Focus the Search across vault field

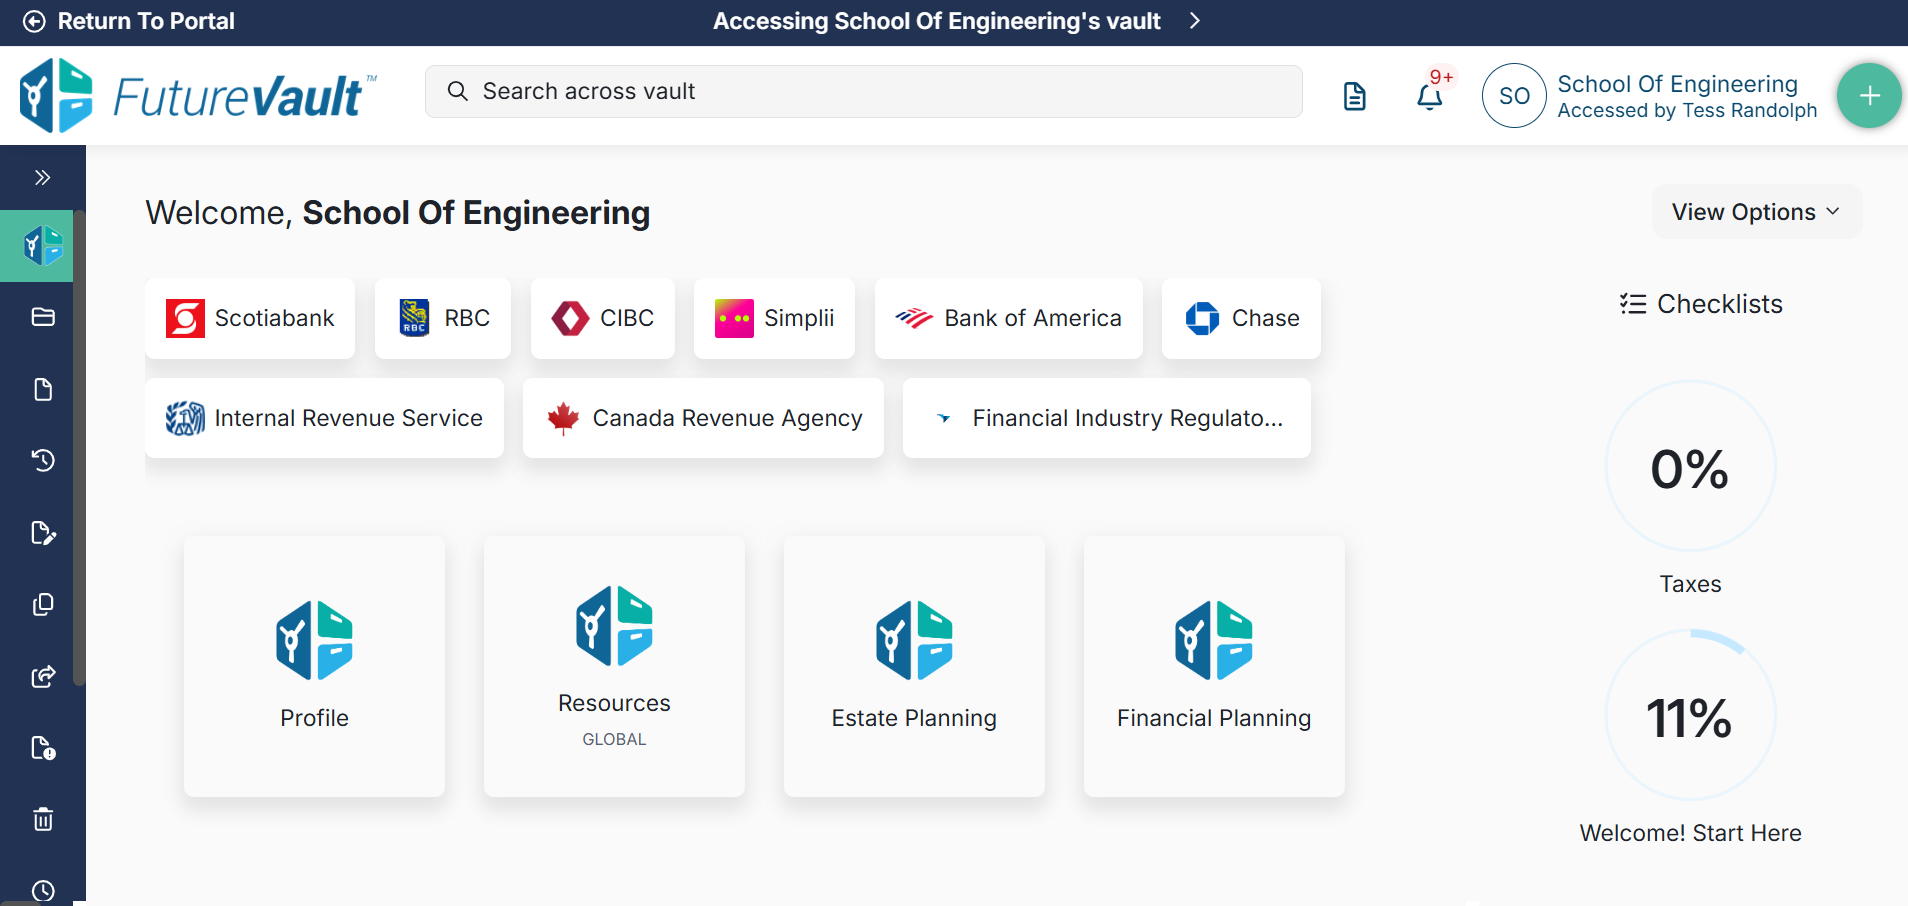pyautogui.click(x=864, y=91)
